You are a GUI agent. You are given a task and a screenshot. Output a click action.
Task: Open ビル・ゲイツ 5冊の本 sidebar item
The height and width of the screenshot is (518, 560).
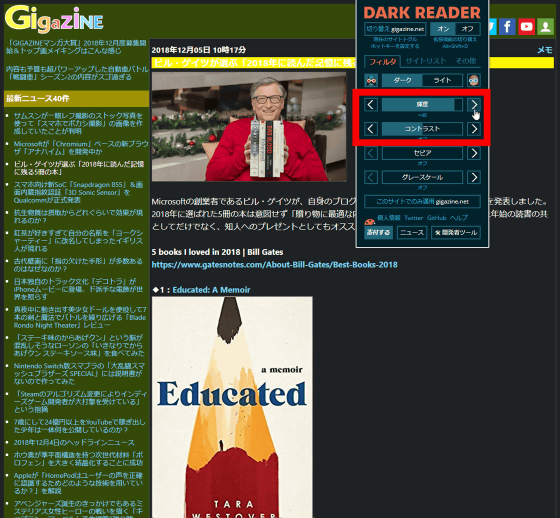point(79,168)
